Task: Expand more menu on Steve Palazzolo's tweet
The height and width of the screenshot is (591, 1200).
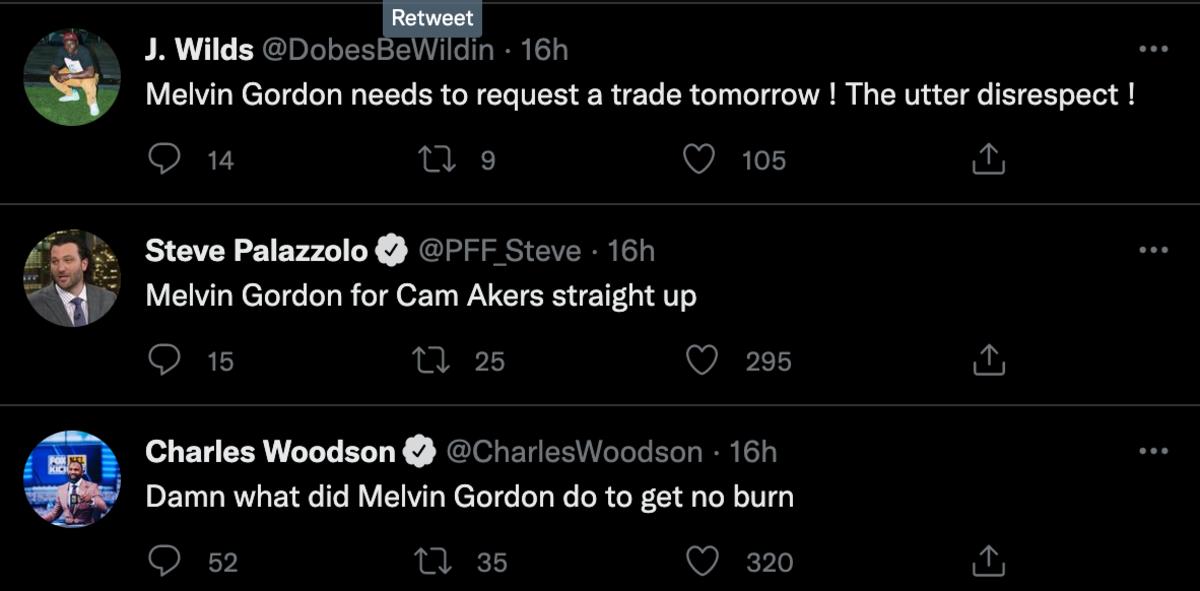Action: (x=1153, y=250)
